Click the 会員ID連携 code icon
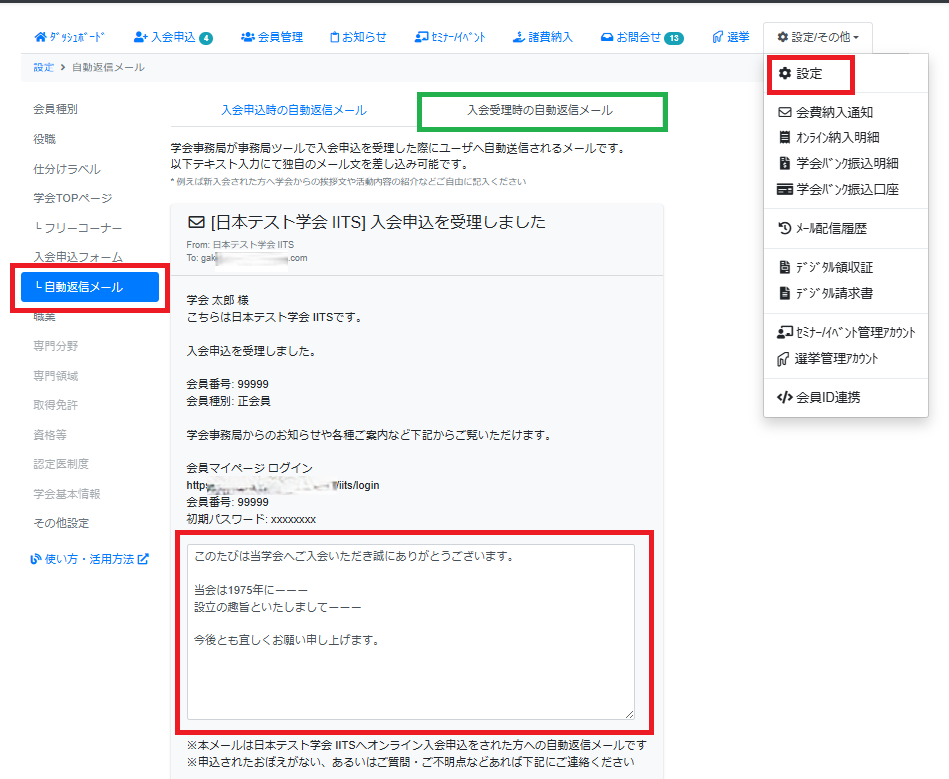 coord(784,397)
